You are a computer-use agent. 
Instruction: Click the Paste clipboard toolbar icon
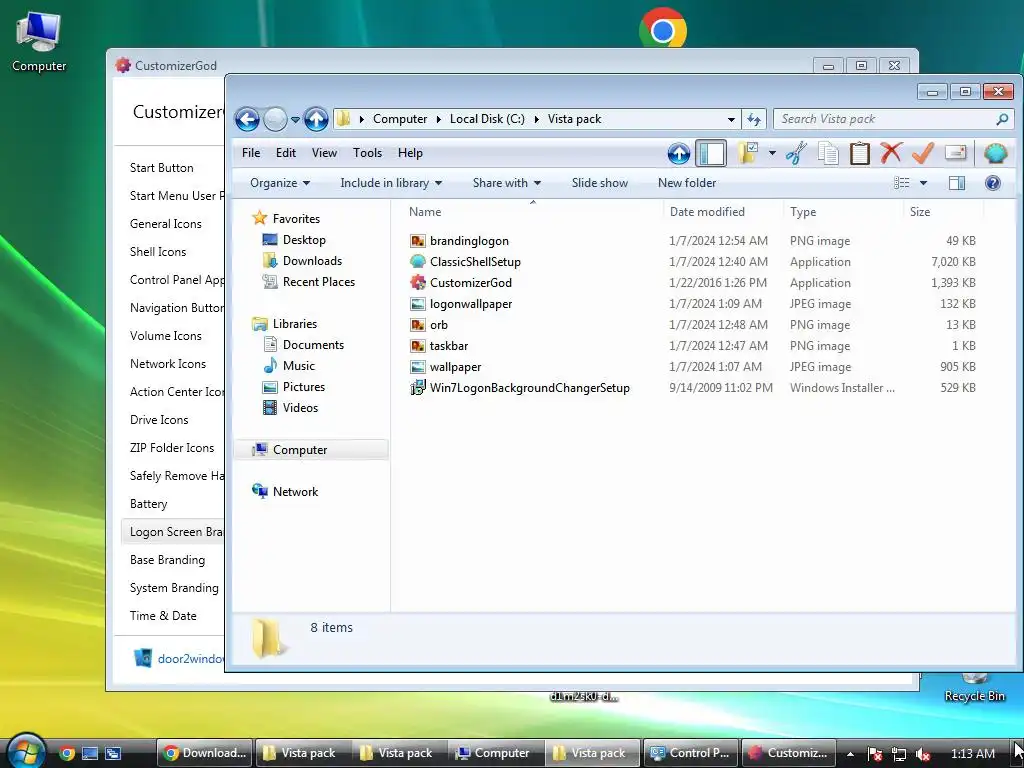[x=859, y=153]
